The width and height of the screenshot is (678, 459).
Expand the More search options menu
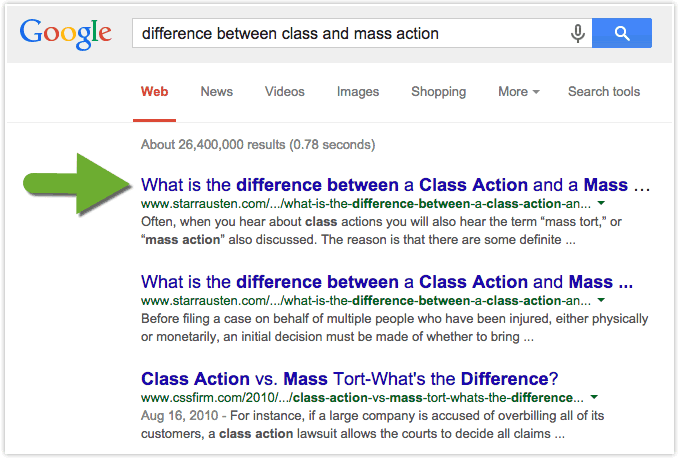[x=518, y=92]
